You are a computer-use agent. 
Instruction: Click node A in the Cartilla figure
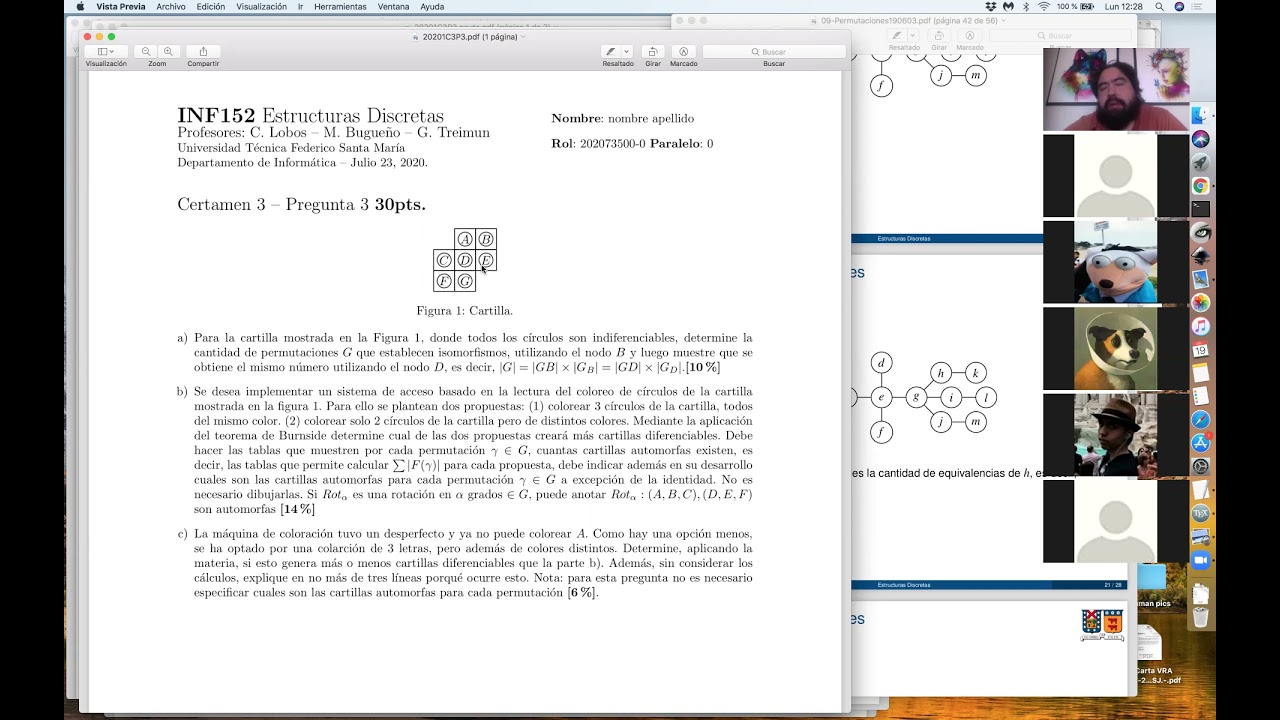pos(465,239)
